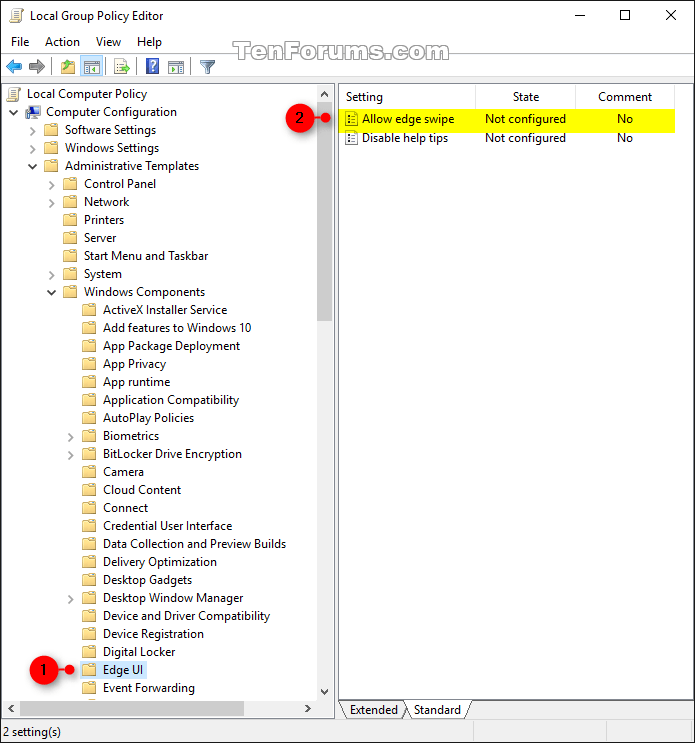
Task: Collapse the Windows Components node
Action: [52, 292]
